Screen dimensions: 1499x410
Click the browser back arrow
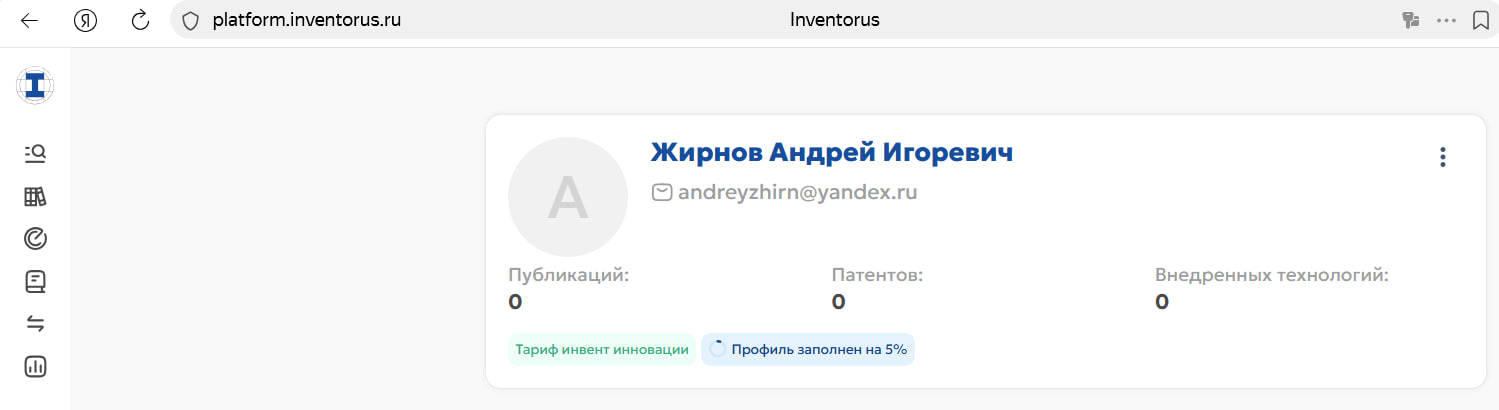[x=29, y=20]
